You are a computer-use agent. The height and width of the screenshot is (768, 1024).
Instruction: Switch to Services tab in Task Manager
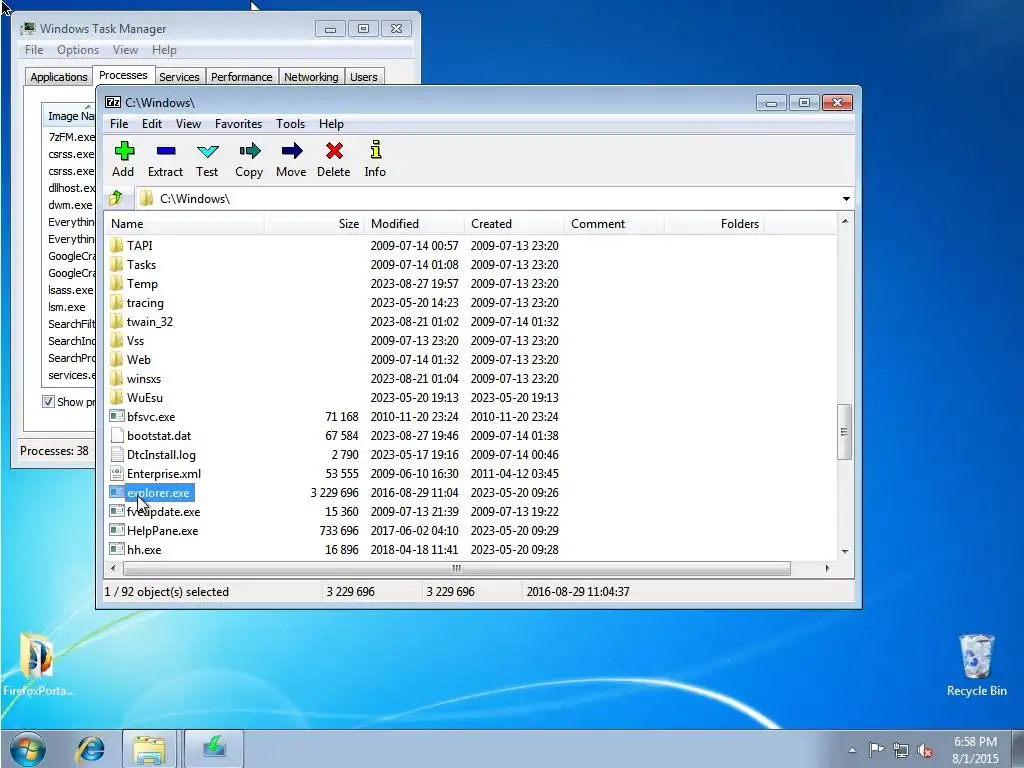(180, 77)
